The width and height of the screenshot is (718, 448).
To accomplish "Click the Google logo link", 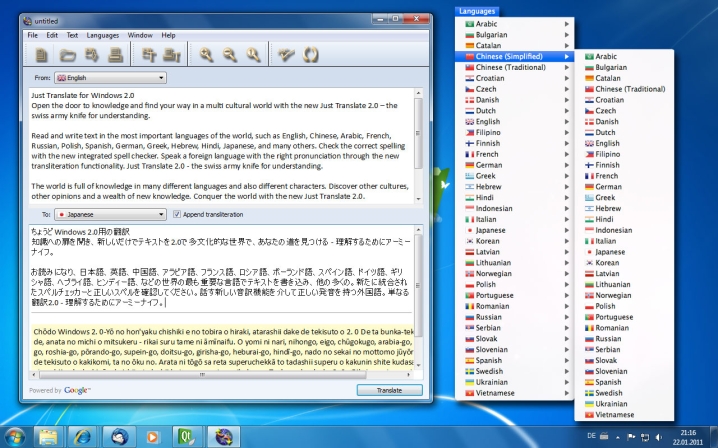I will tap(77, 390).
